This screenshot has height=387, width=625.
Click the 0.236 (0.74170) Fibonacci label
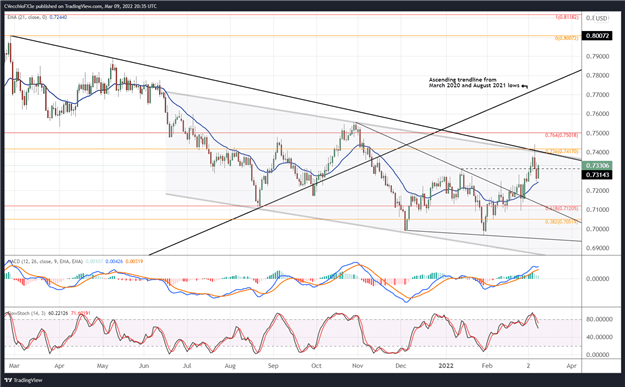561,151
